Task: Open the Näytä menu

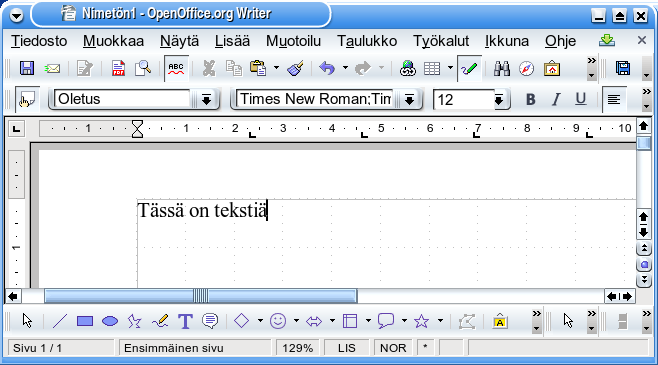Action: [x=179, y=41]
